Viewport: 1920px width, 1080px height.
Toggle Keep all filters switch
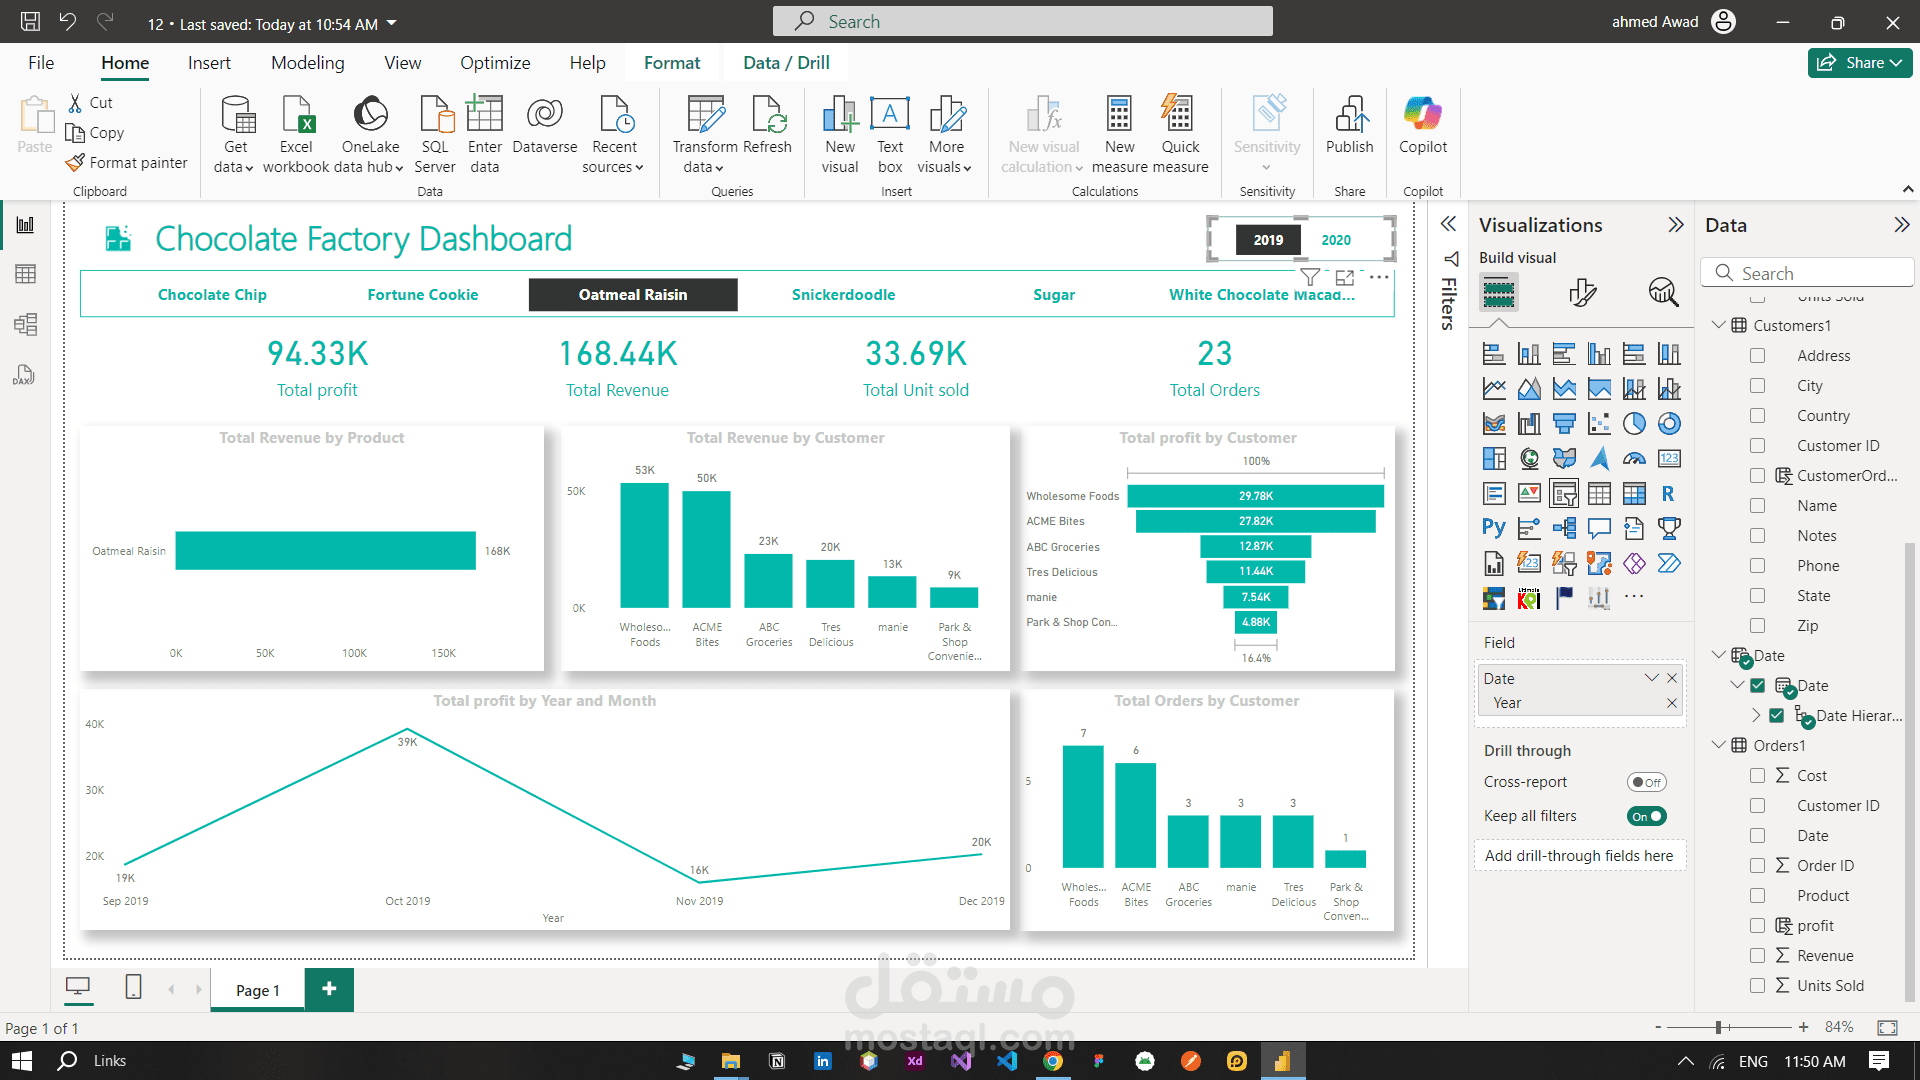(1646, 816)
